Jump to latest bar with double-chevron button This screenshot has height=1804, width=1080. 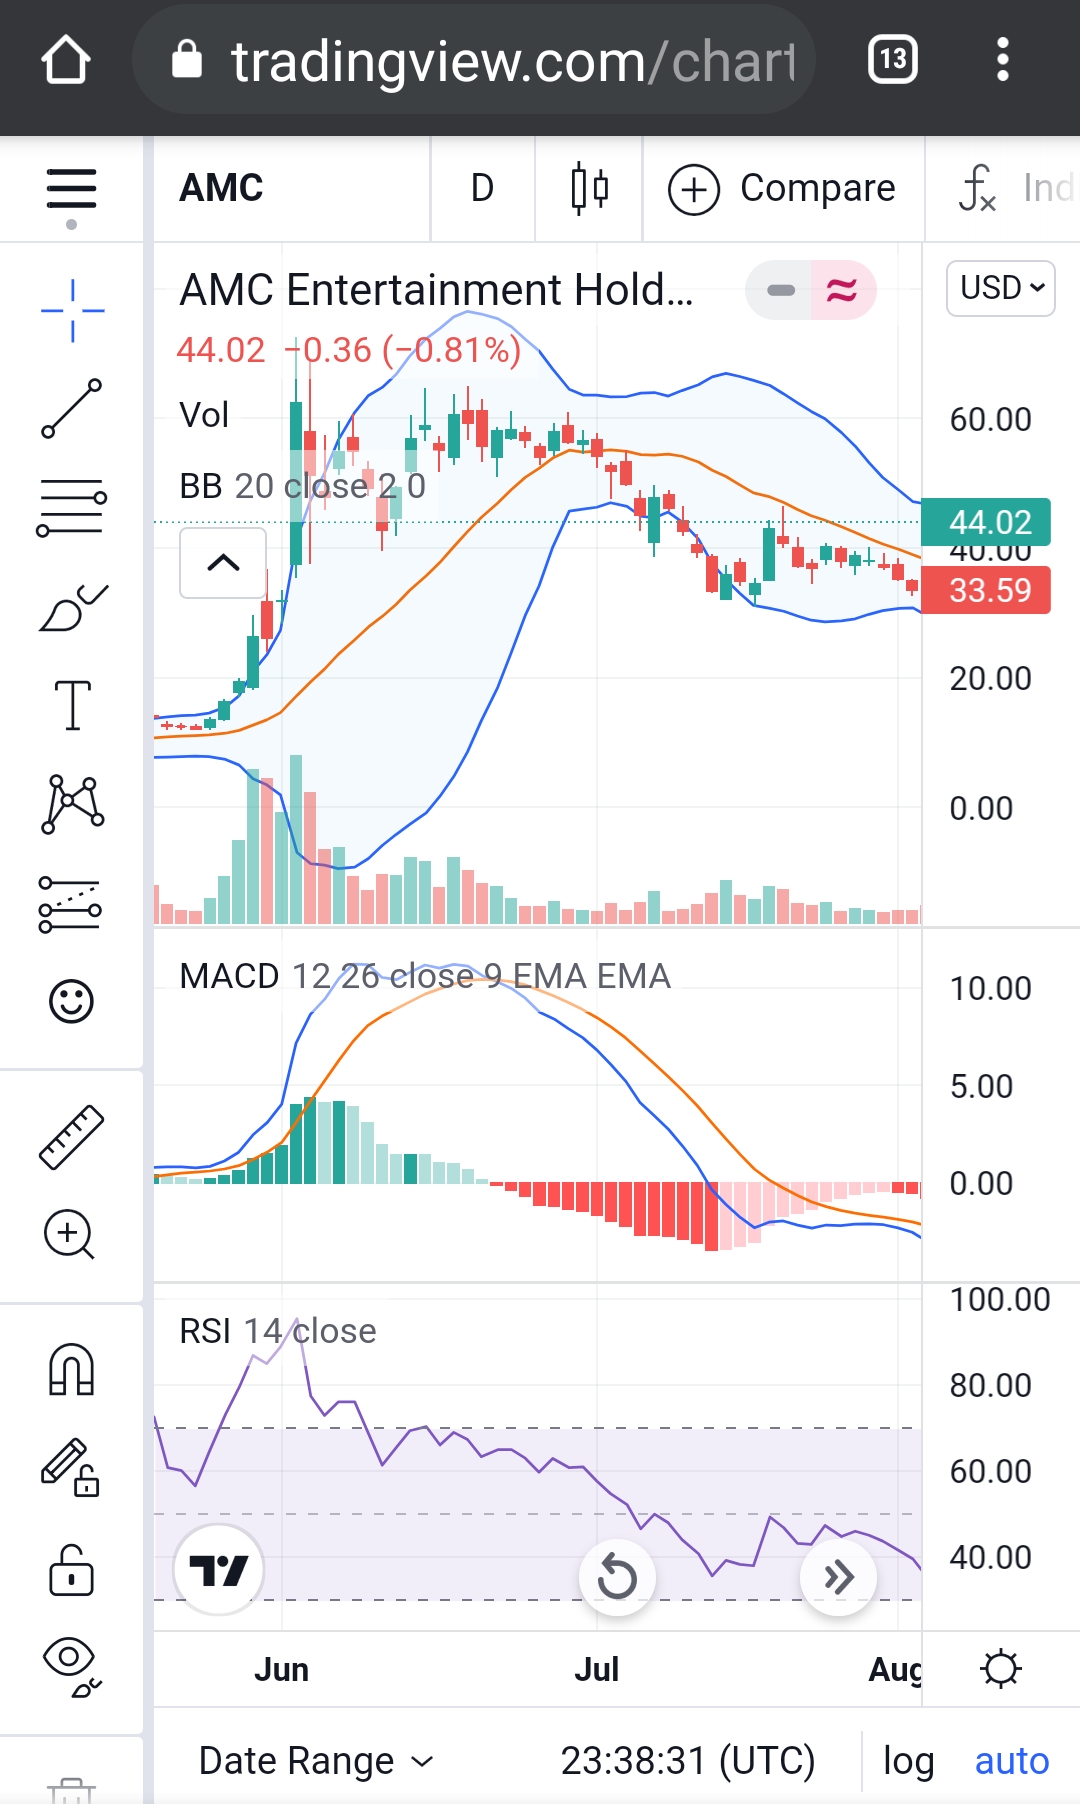[x=839, y=1578]
